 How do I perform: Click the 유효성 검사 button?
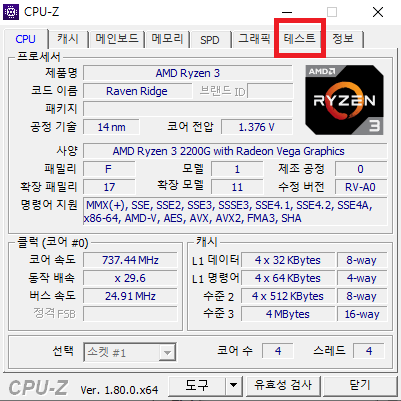283,386
